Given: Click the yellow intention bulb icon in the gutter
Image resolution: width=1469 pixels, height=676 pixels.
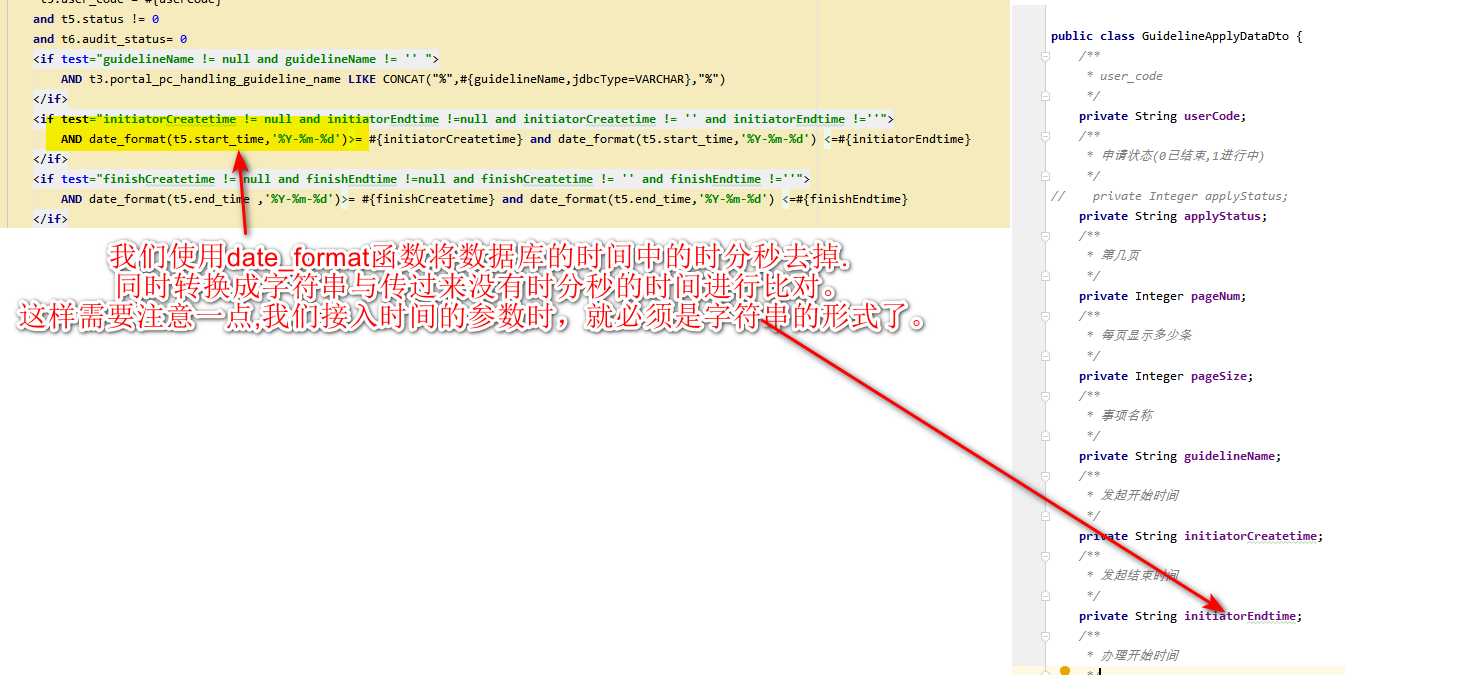Looking at the screenshot, I should [x=1065, y=671].
